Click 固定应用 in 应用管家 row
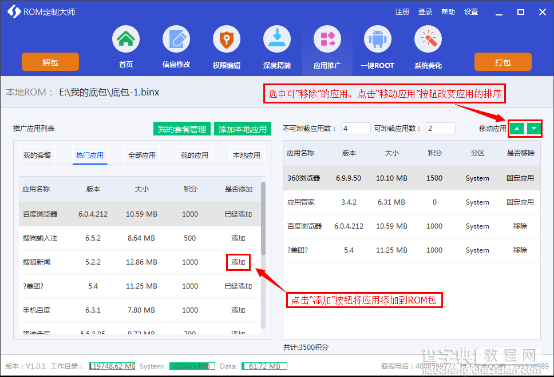The width and height of the screenshot is (554, 377). pos(520,202)
